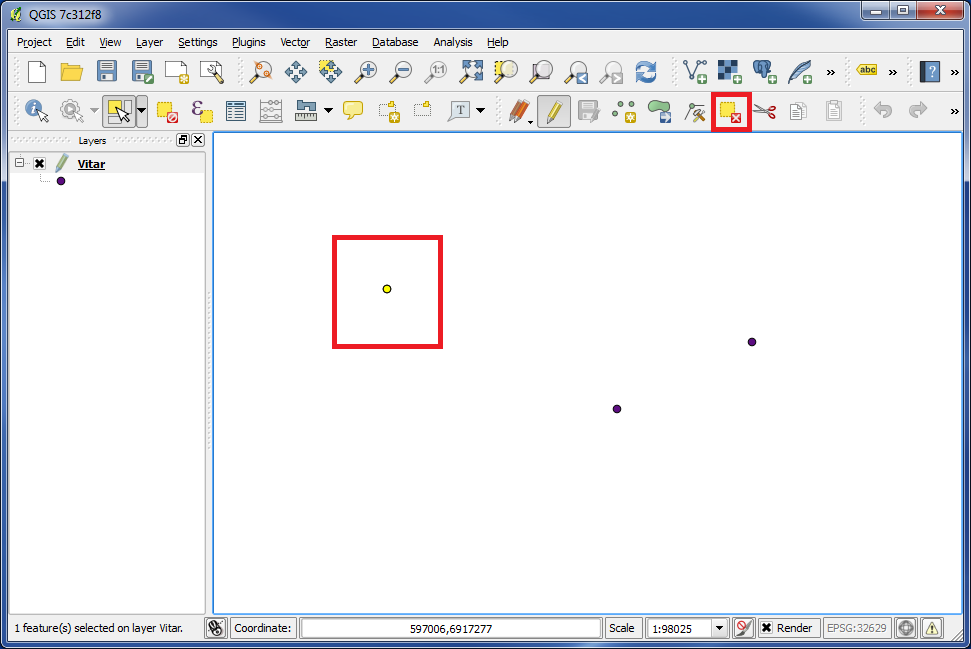Screen dimensions: 971x649
Task: Open the Raster menu
Action: (341, 42)
